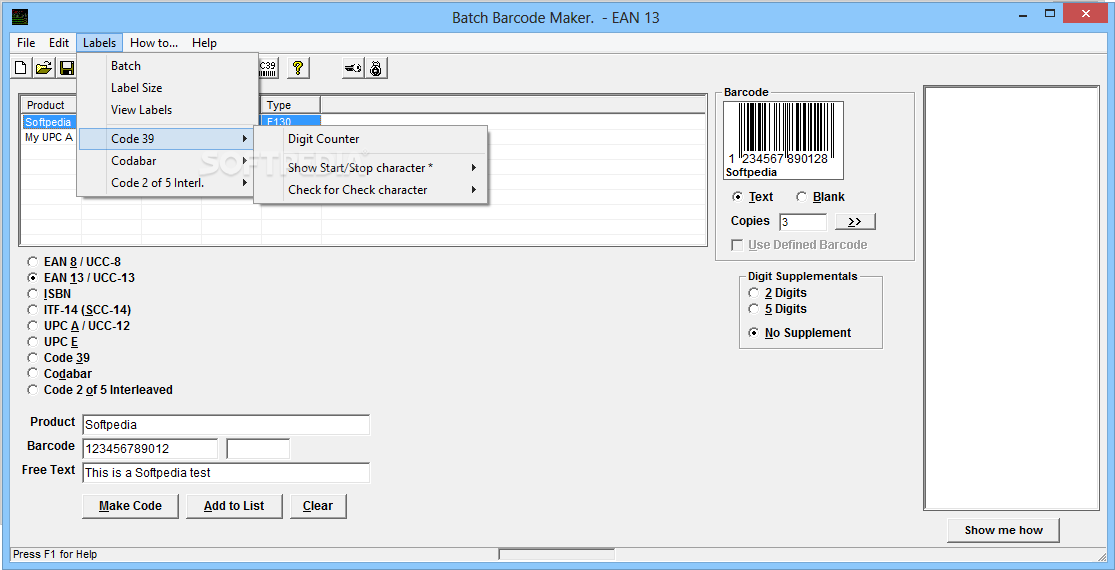
Task: Click the barcode preview image
Action: [x=784, y=140]
